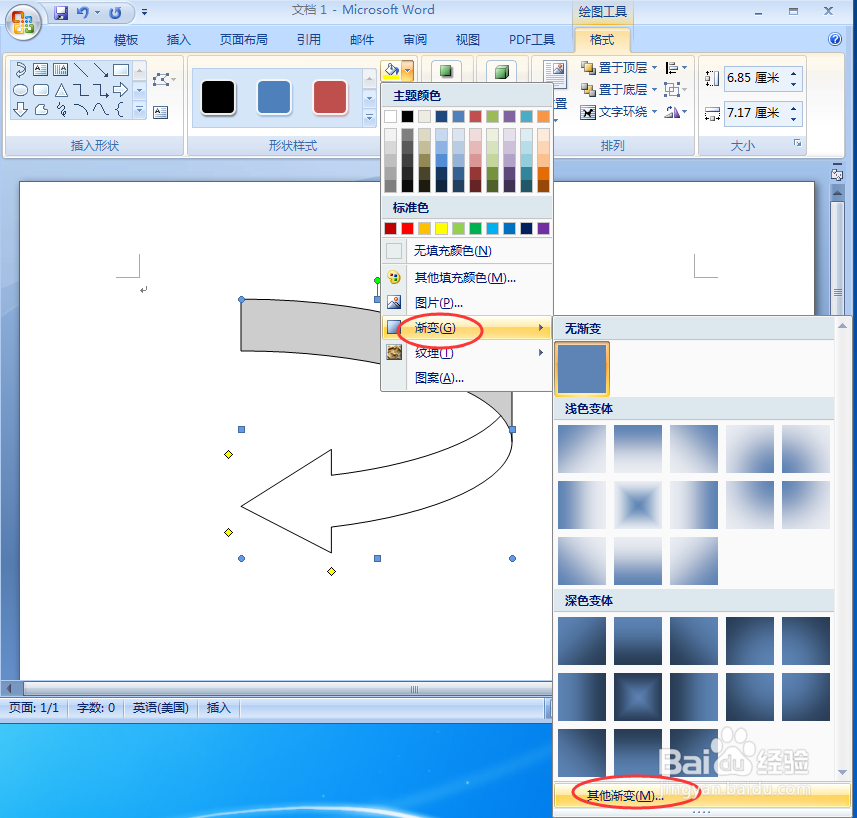Select the straight line shape
Screen dimensions: 857x818
(81, 69)
